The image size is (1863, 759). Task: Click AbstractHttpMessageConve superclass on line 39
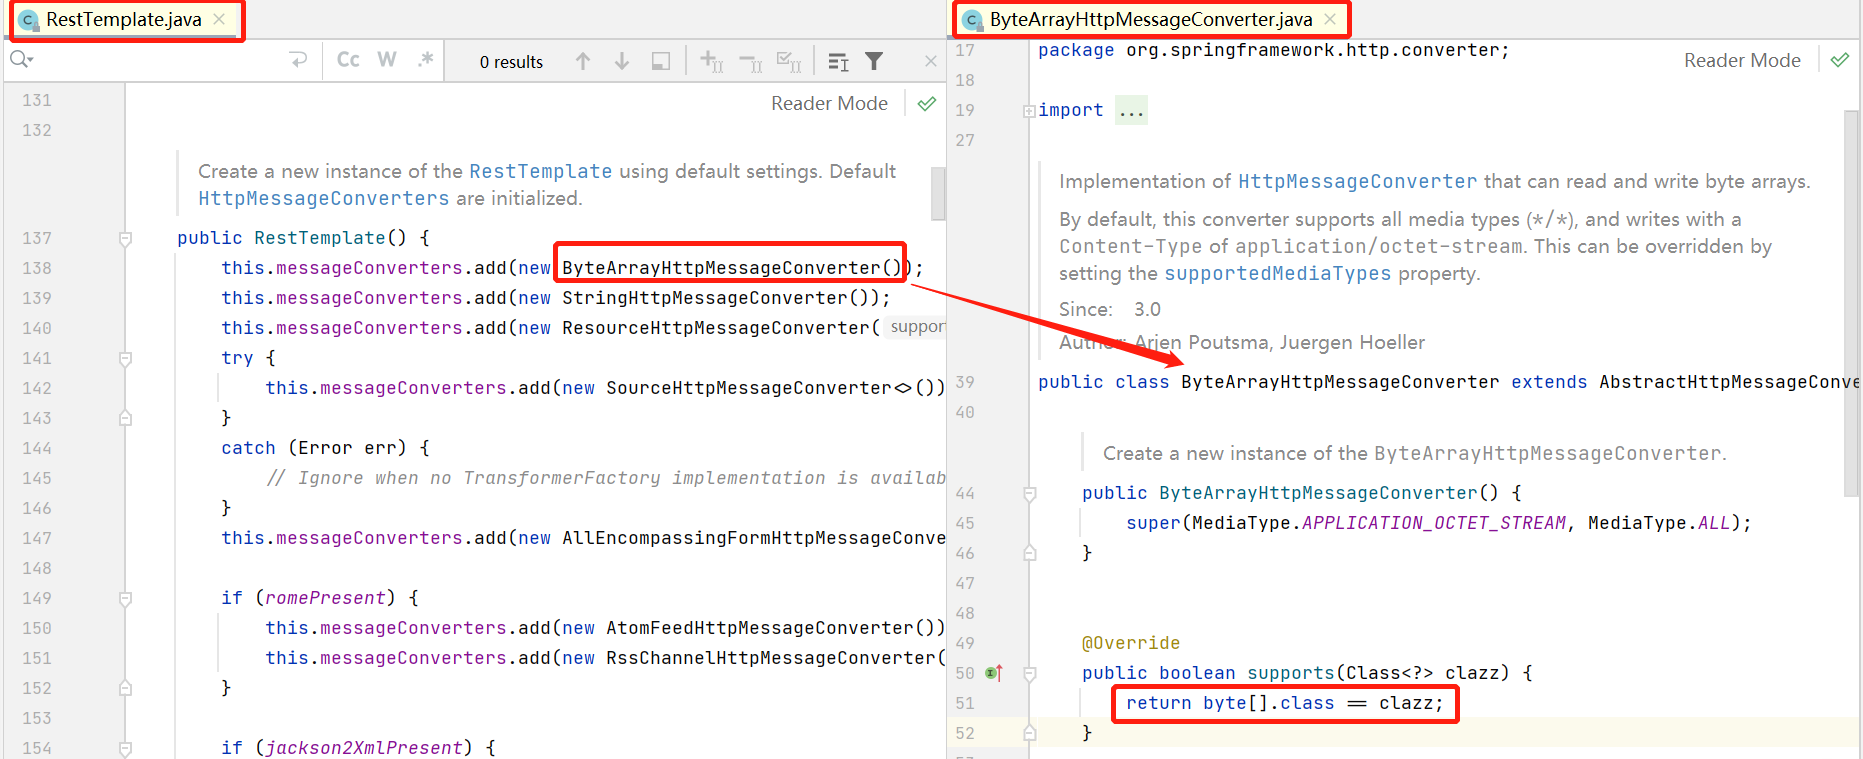coord(1728,382)
